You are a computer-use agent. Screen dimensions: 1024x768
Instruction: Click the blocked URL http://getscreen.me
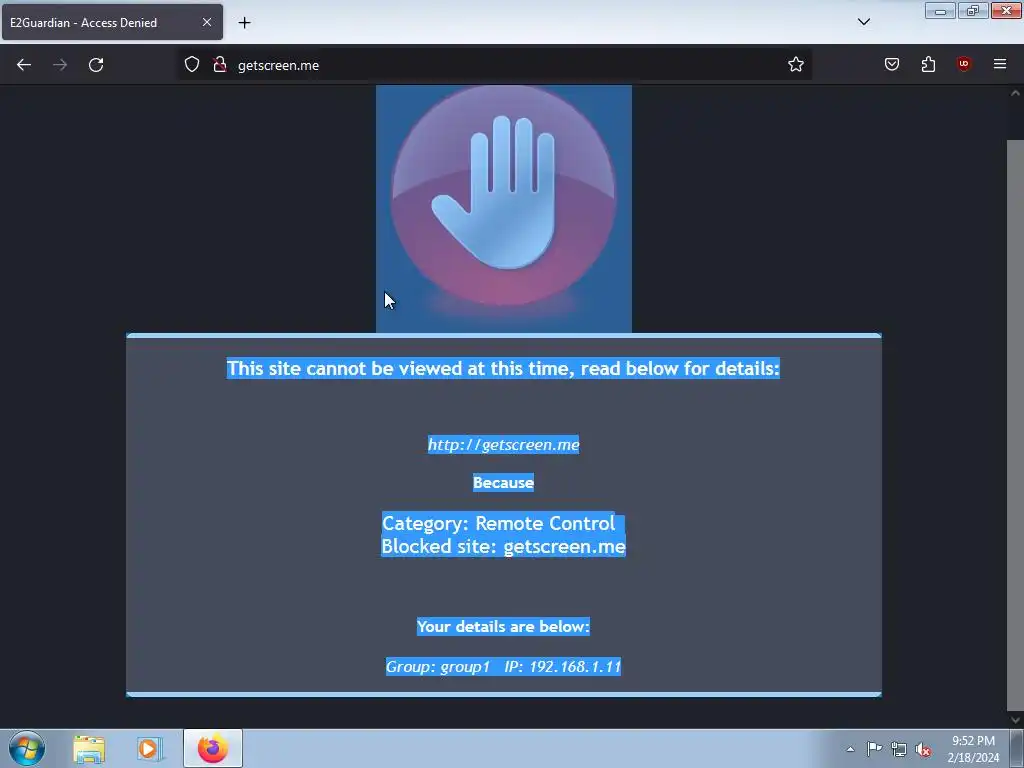pyautogui.click(x=503, y=445)
